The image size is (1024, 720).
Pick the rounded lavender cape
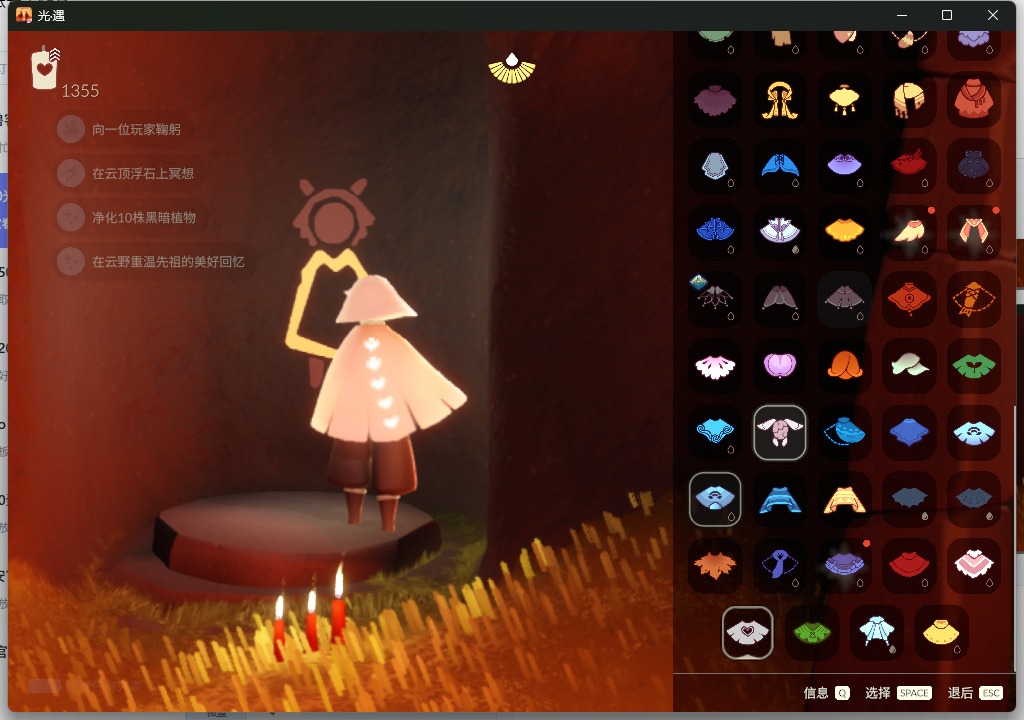[844, 163]
